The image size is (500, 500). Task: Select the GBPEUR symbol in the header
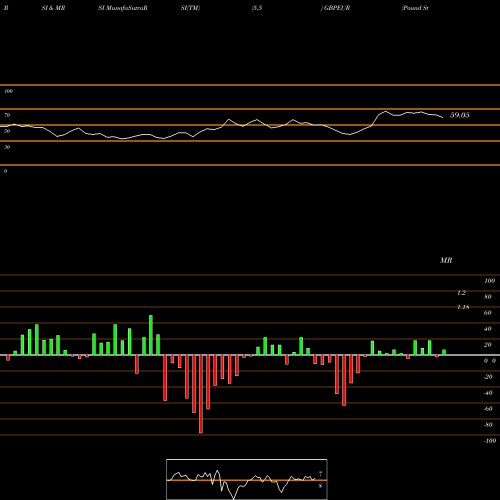click(x=337, y=8)
